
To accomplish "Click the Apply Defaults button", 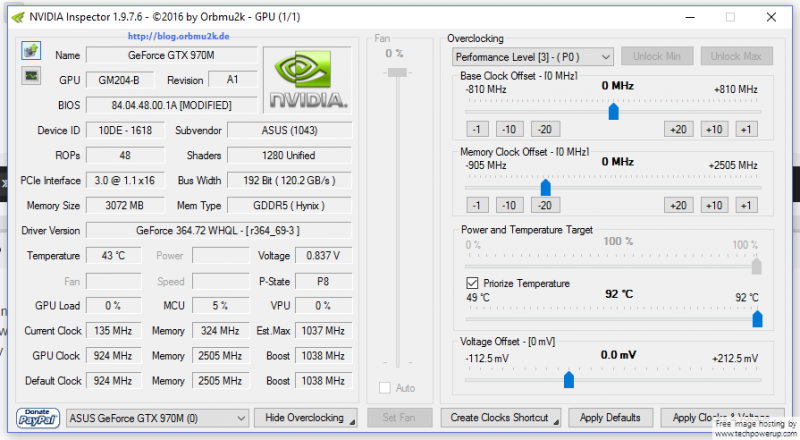I will click(x=610, y=418).
